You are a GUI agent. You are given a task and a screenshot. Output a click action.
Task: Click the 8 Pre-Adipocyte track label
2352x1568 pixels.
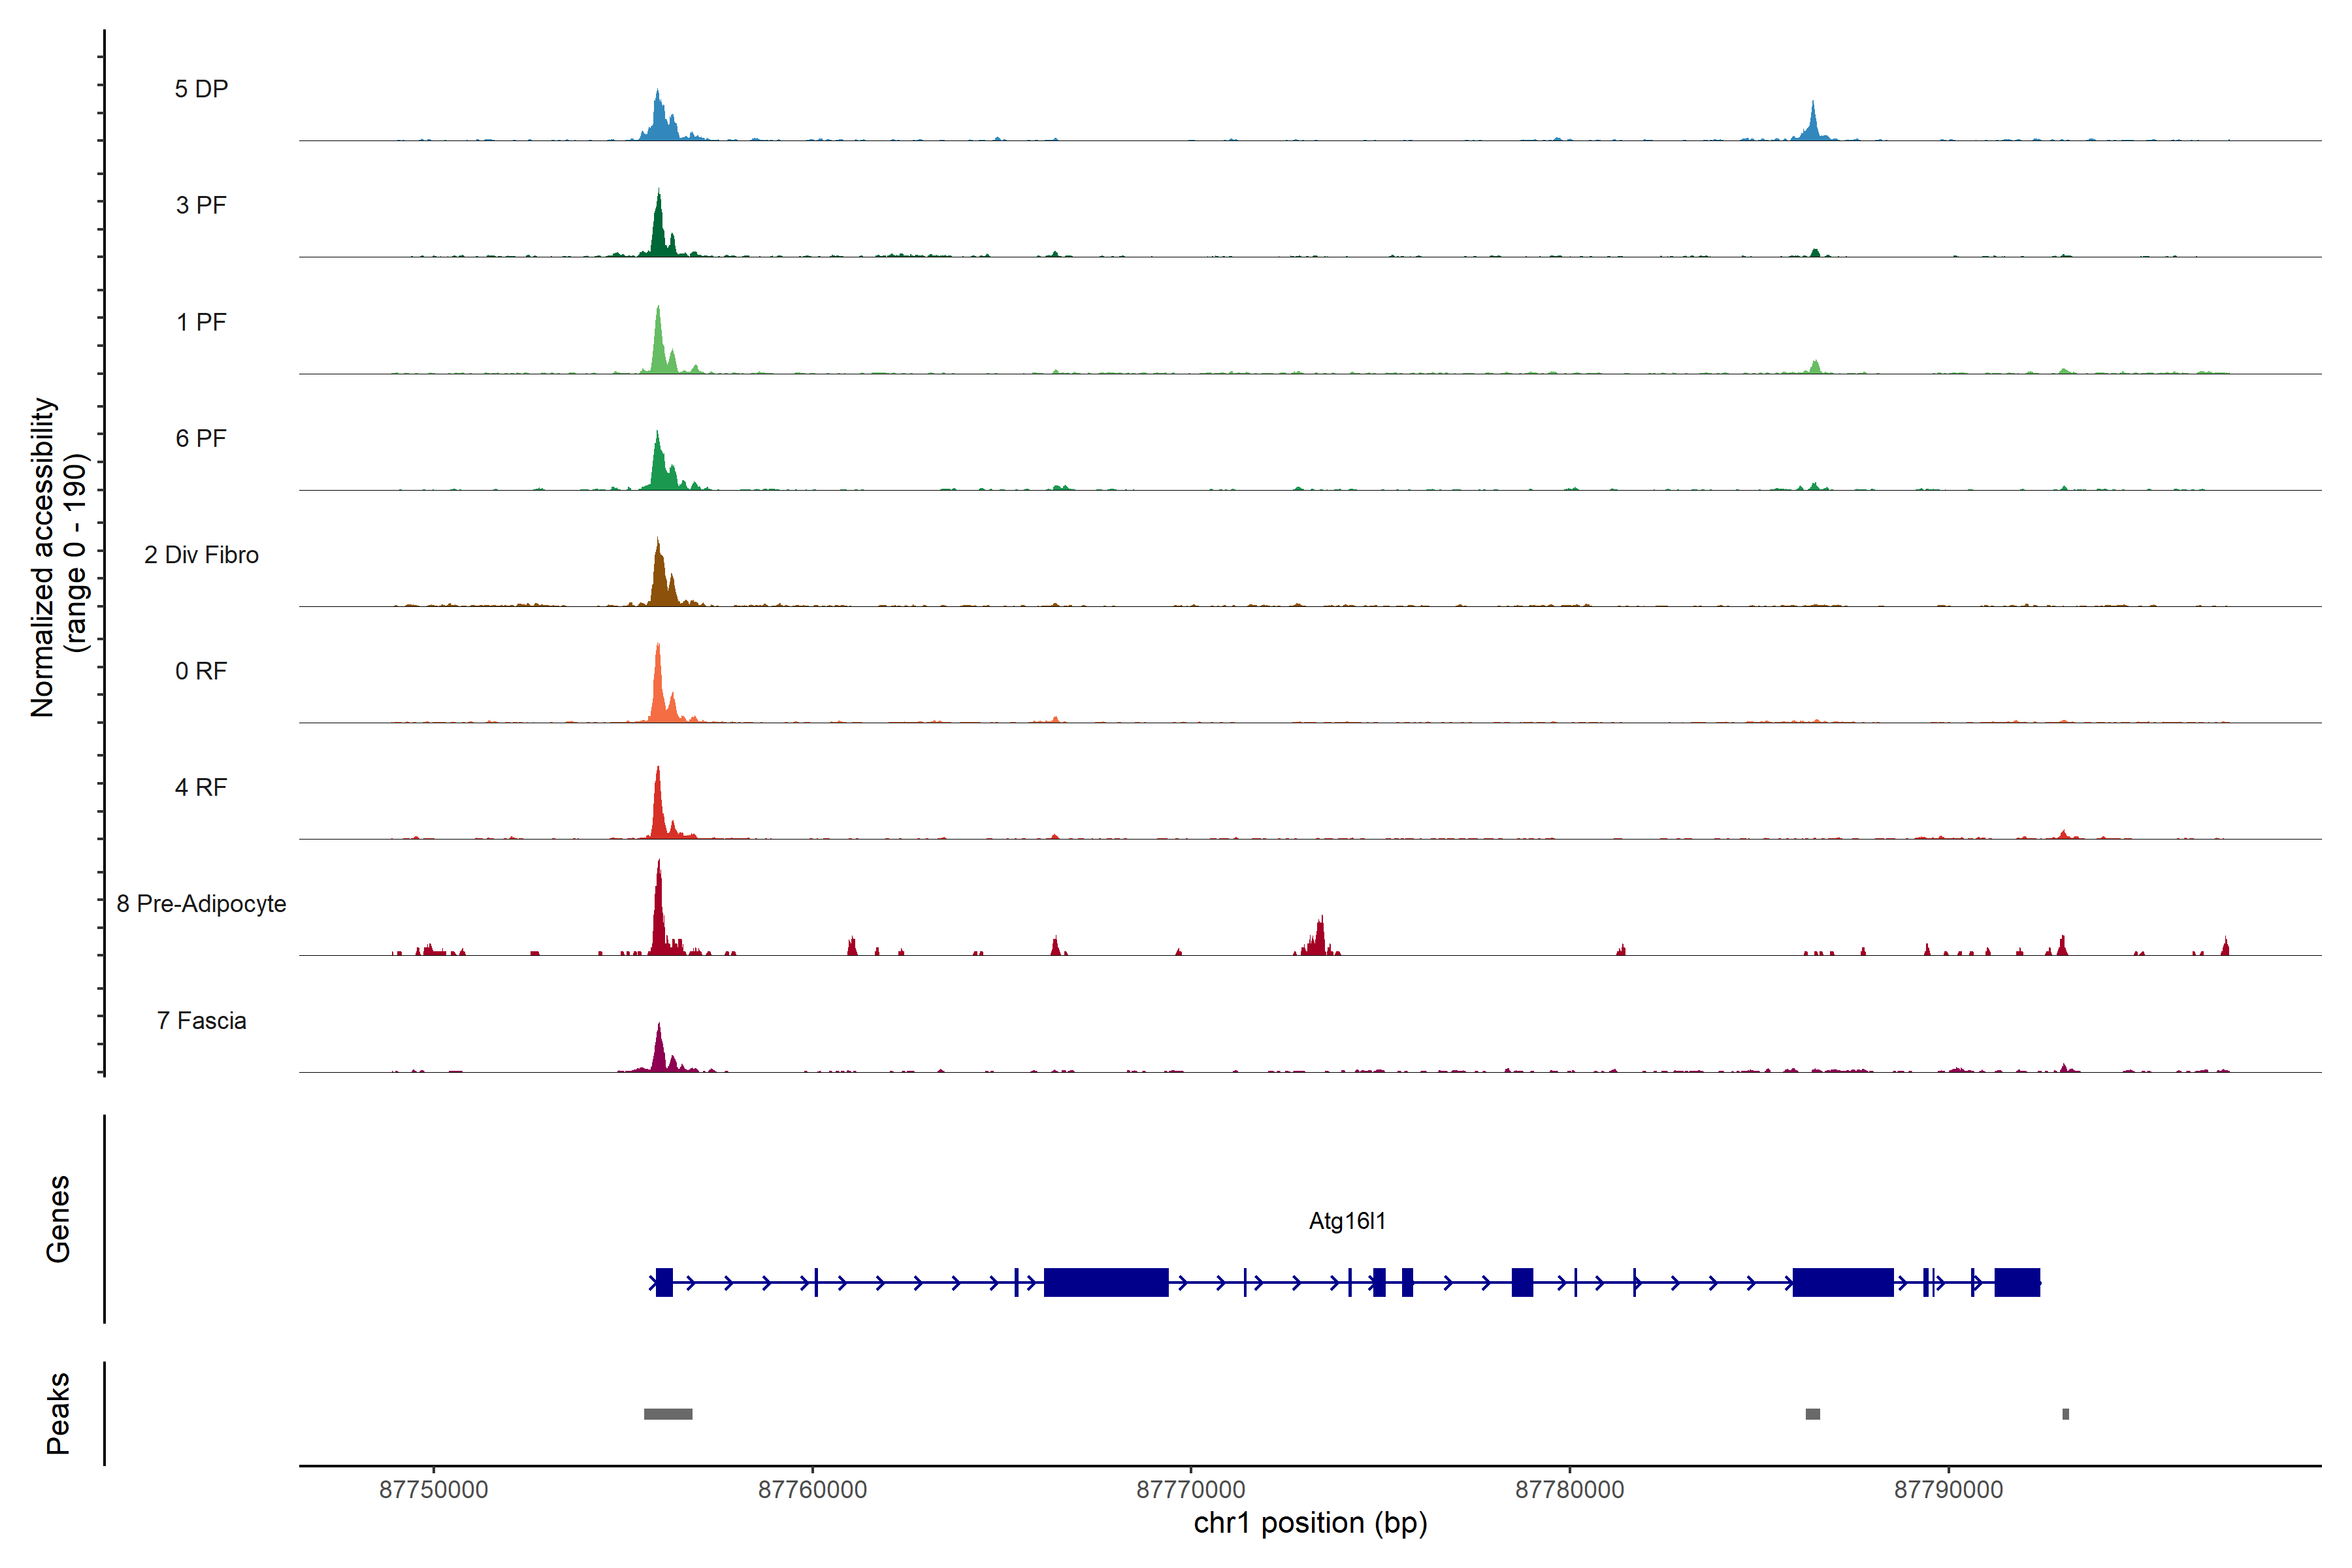pos(201,903)
